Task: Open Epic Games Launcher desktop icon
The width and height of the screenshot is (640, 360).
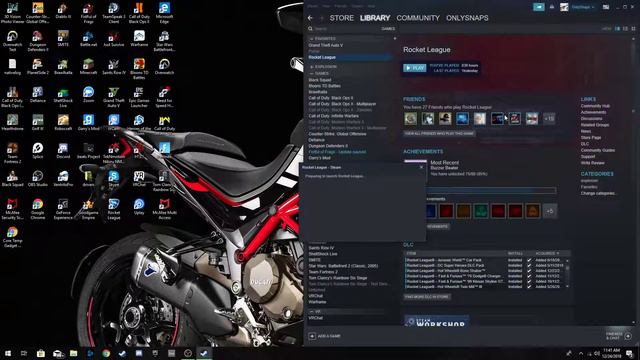Action: (139, 97)
